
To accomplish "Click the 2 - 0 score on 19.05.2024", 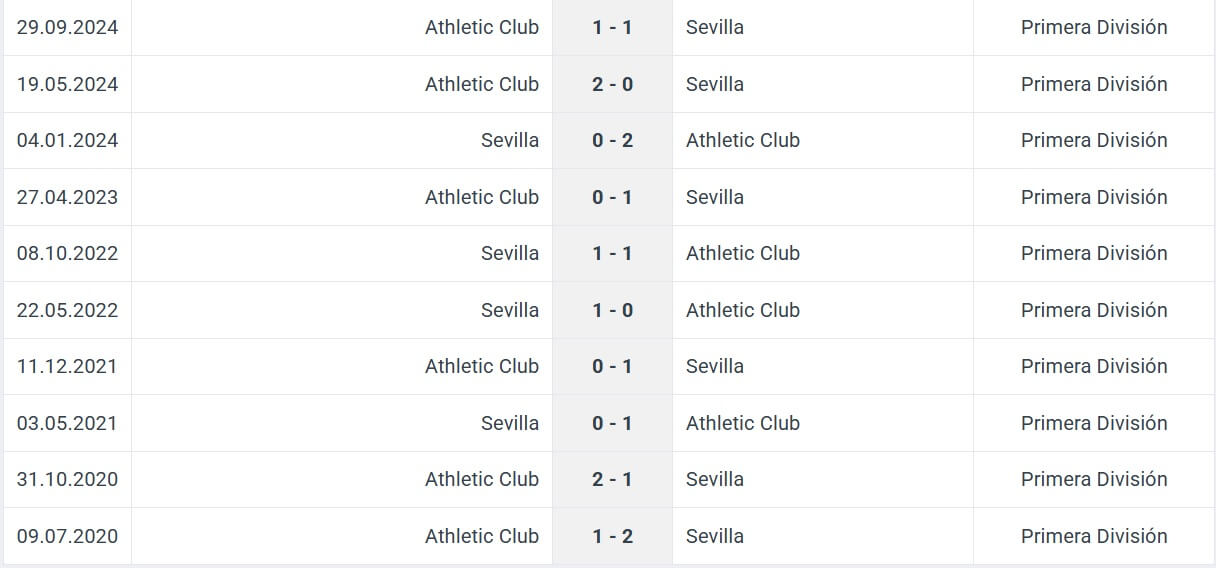I will pos(612,84).
